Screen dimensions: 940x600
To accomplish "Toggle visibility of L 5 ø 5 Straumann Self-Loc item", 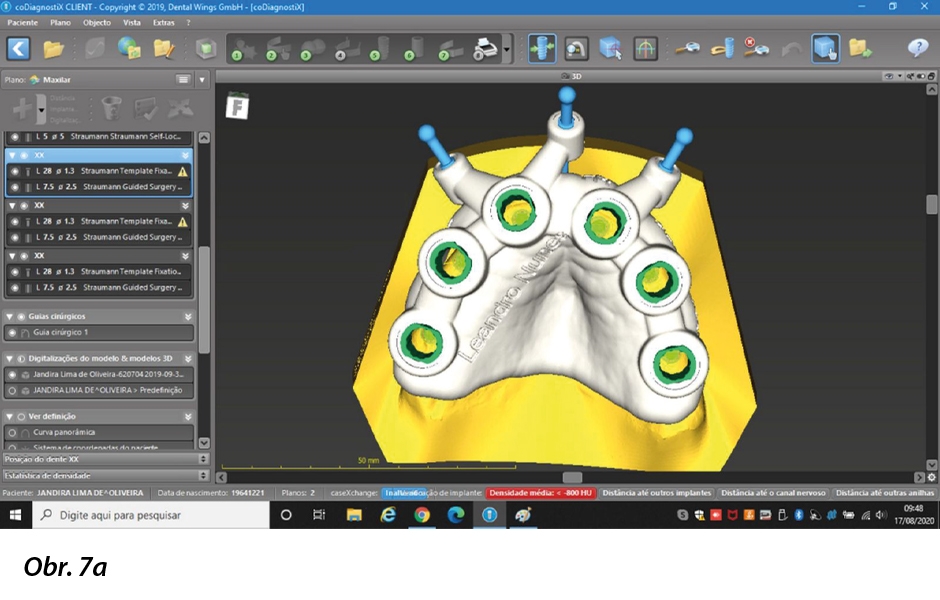I will click(15, 137).
